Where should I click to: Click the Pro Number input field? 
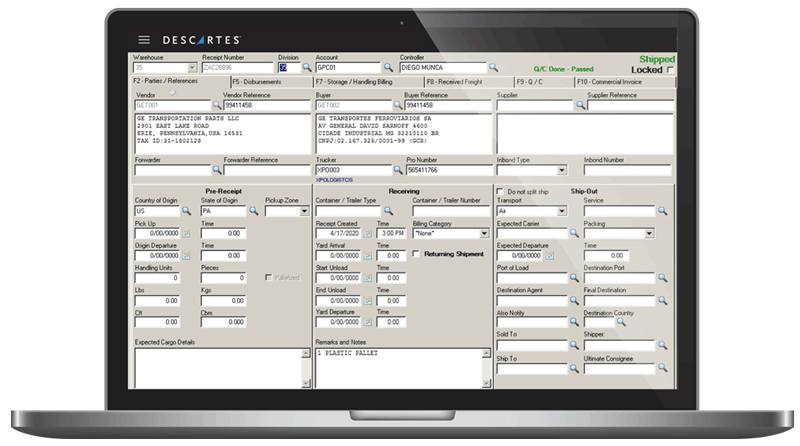(x=446, y=171)
